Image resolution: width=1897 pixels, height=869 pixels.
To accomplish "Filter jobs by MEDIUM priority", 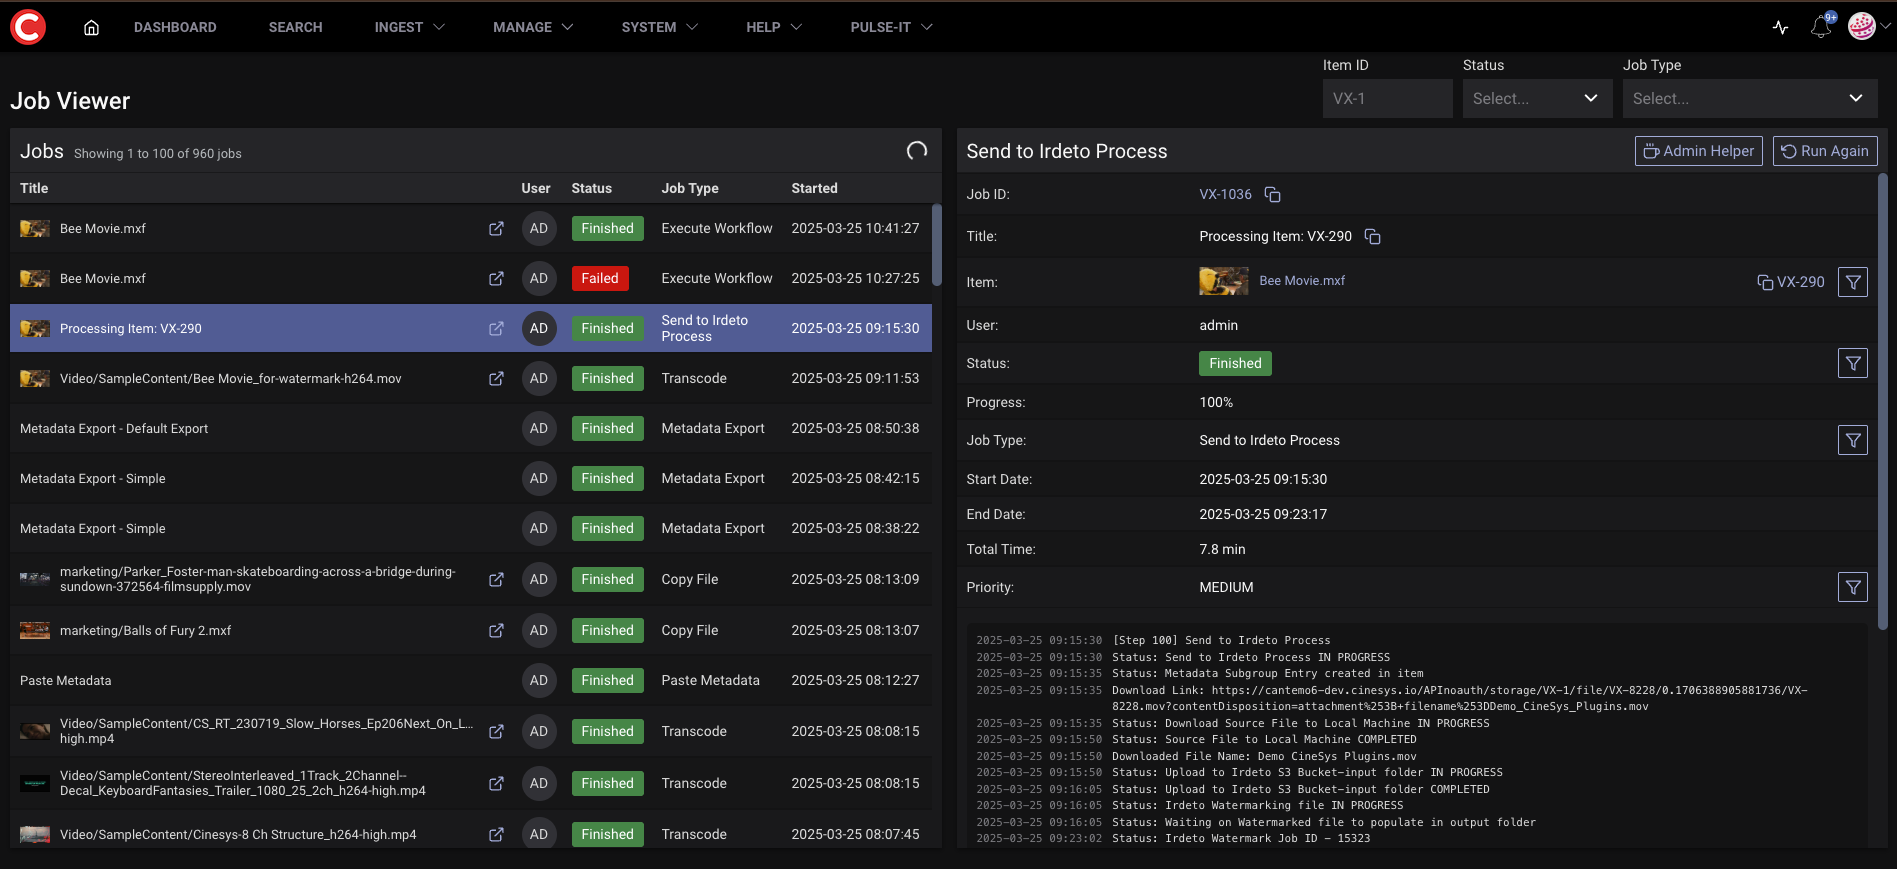I will click(x=1852, y=587).
